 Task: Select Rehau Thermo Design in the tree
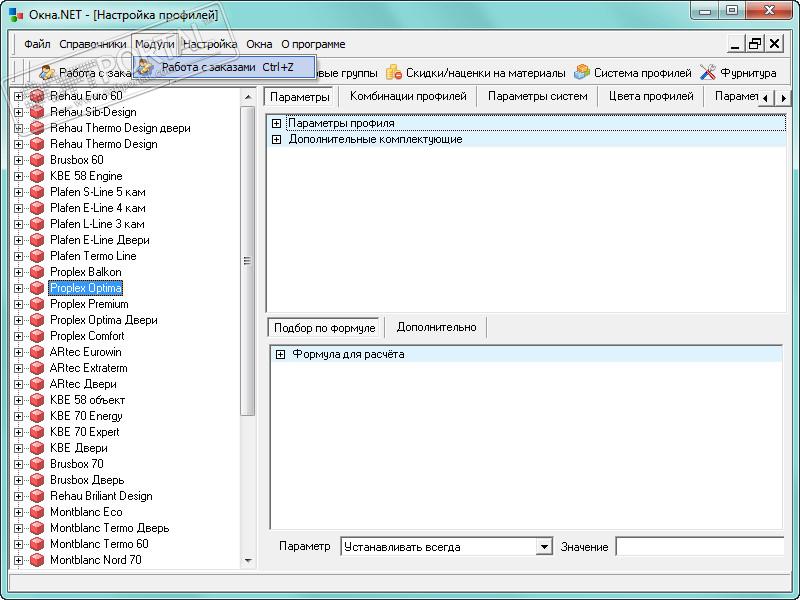104,144
